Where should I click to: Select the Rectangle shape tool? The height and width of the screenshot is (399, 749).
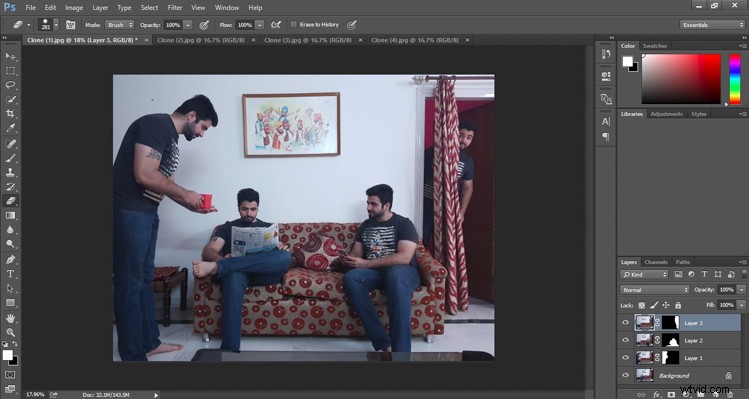click(10, 303)
